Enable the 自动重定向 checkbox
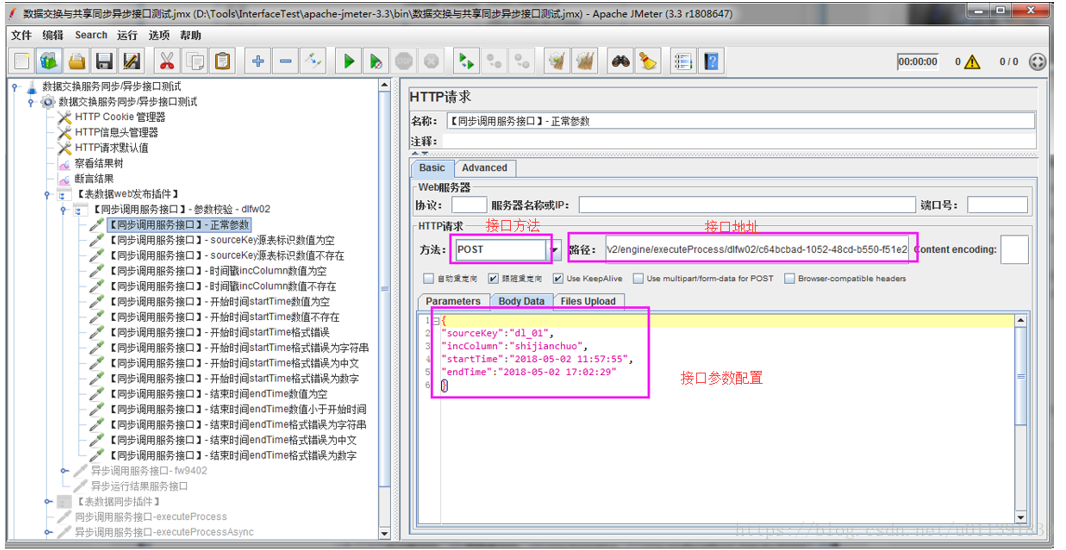 (x=428, y=278)
